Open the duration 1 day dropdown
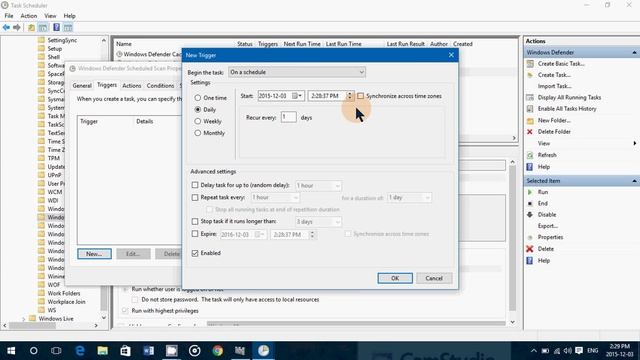Viewport: 640px width, 360px height. (x=409, y=198)
